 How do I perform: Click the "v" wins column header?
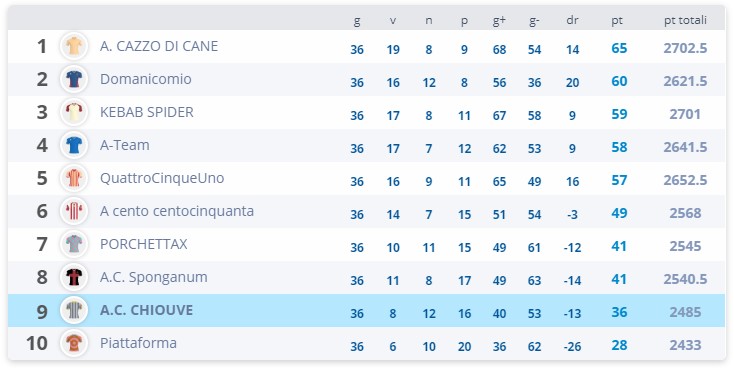coord(393,21)
